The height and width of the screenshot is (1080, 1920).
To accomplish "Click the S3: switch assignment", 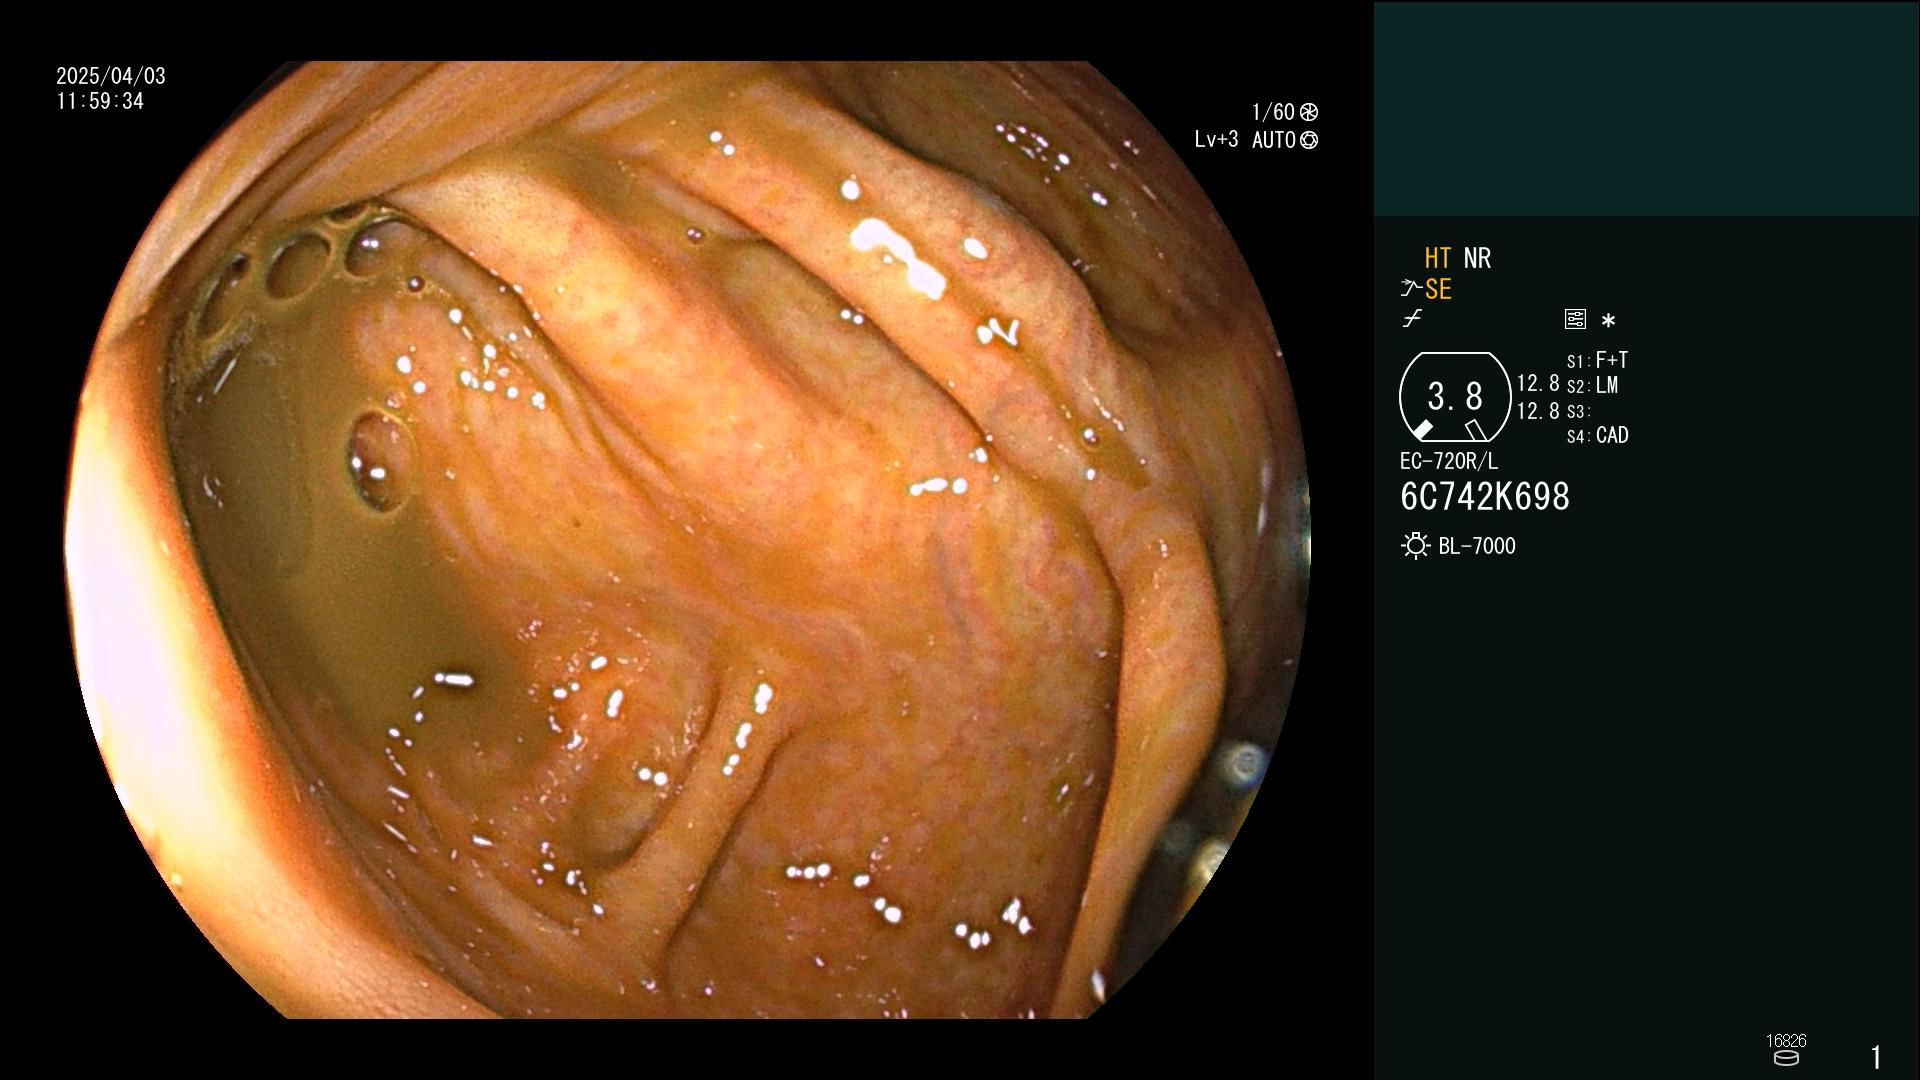I will pos(1579,411).
